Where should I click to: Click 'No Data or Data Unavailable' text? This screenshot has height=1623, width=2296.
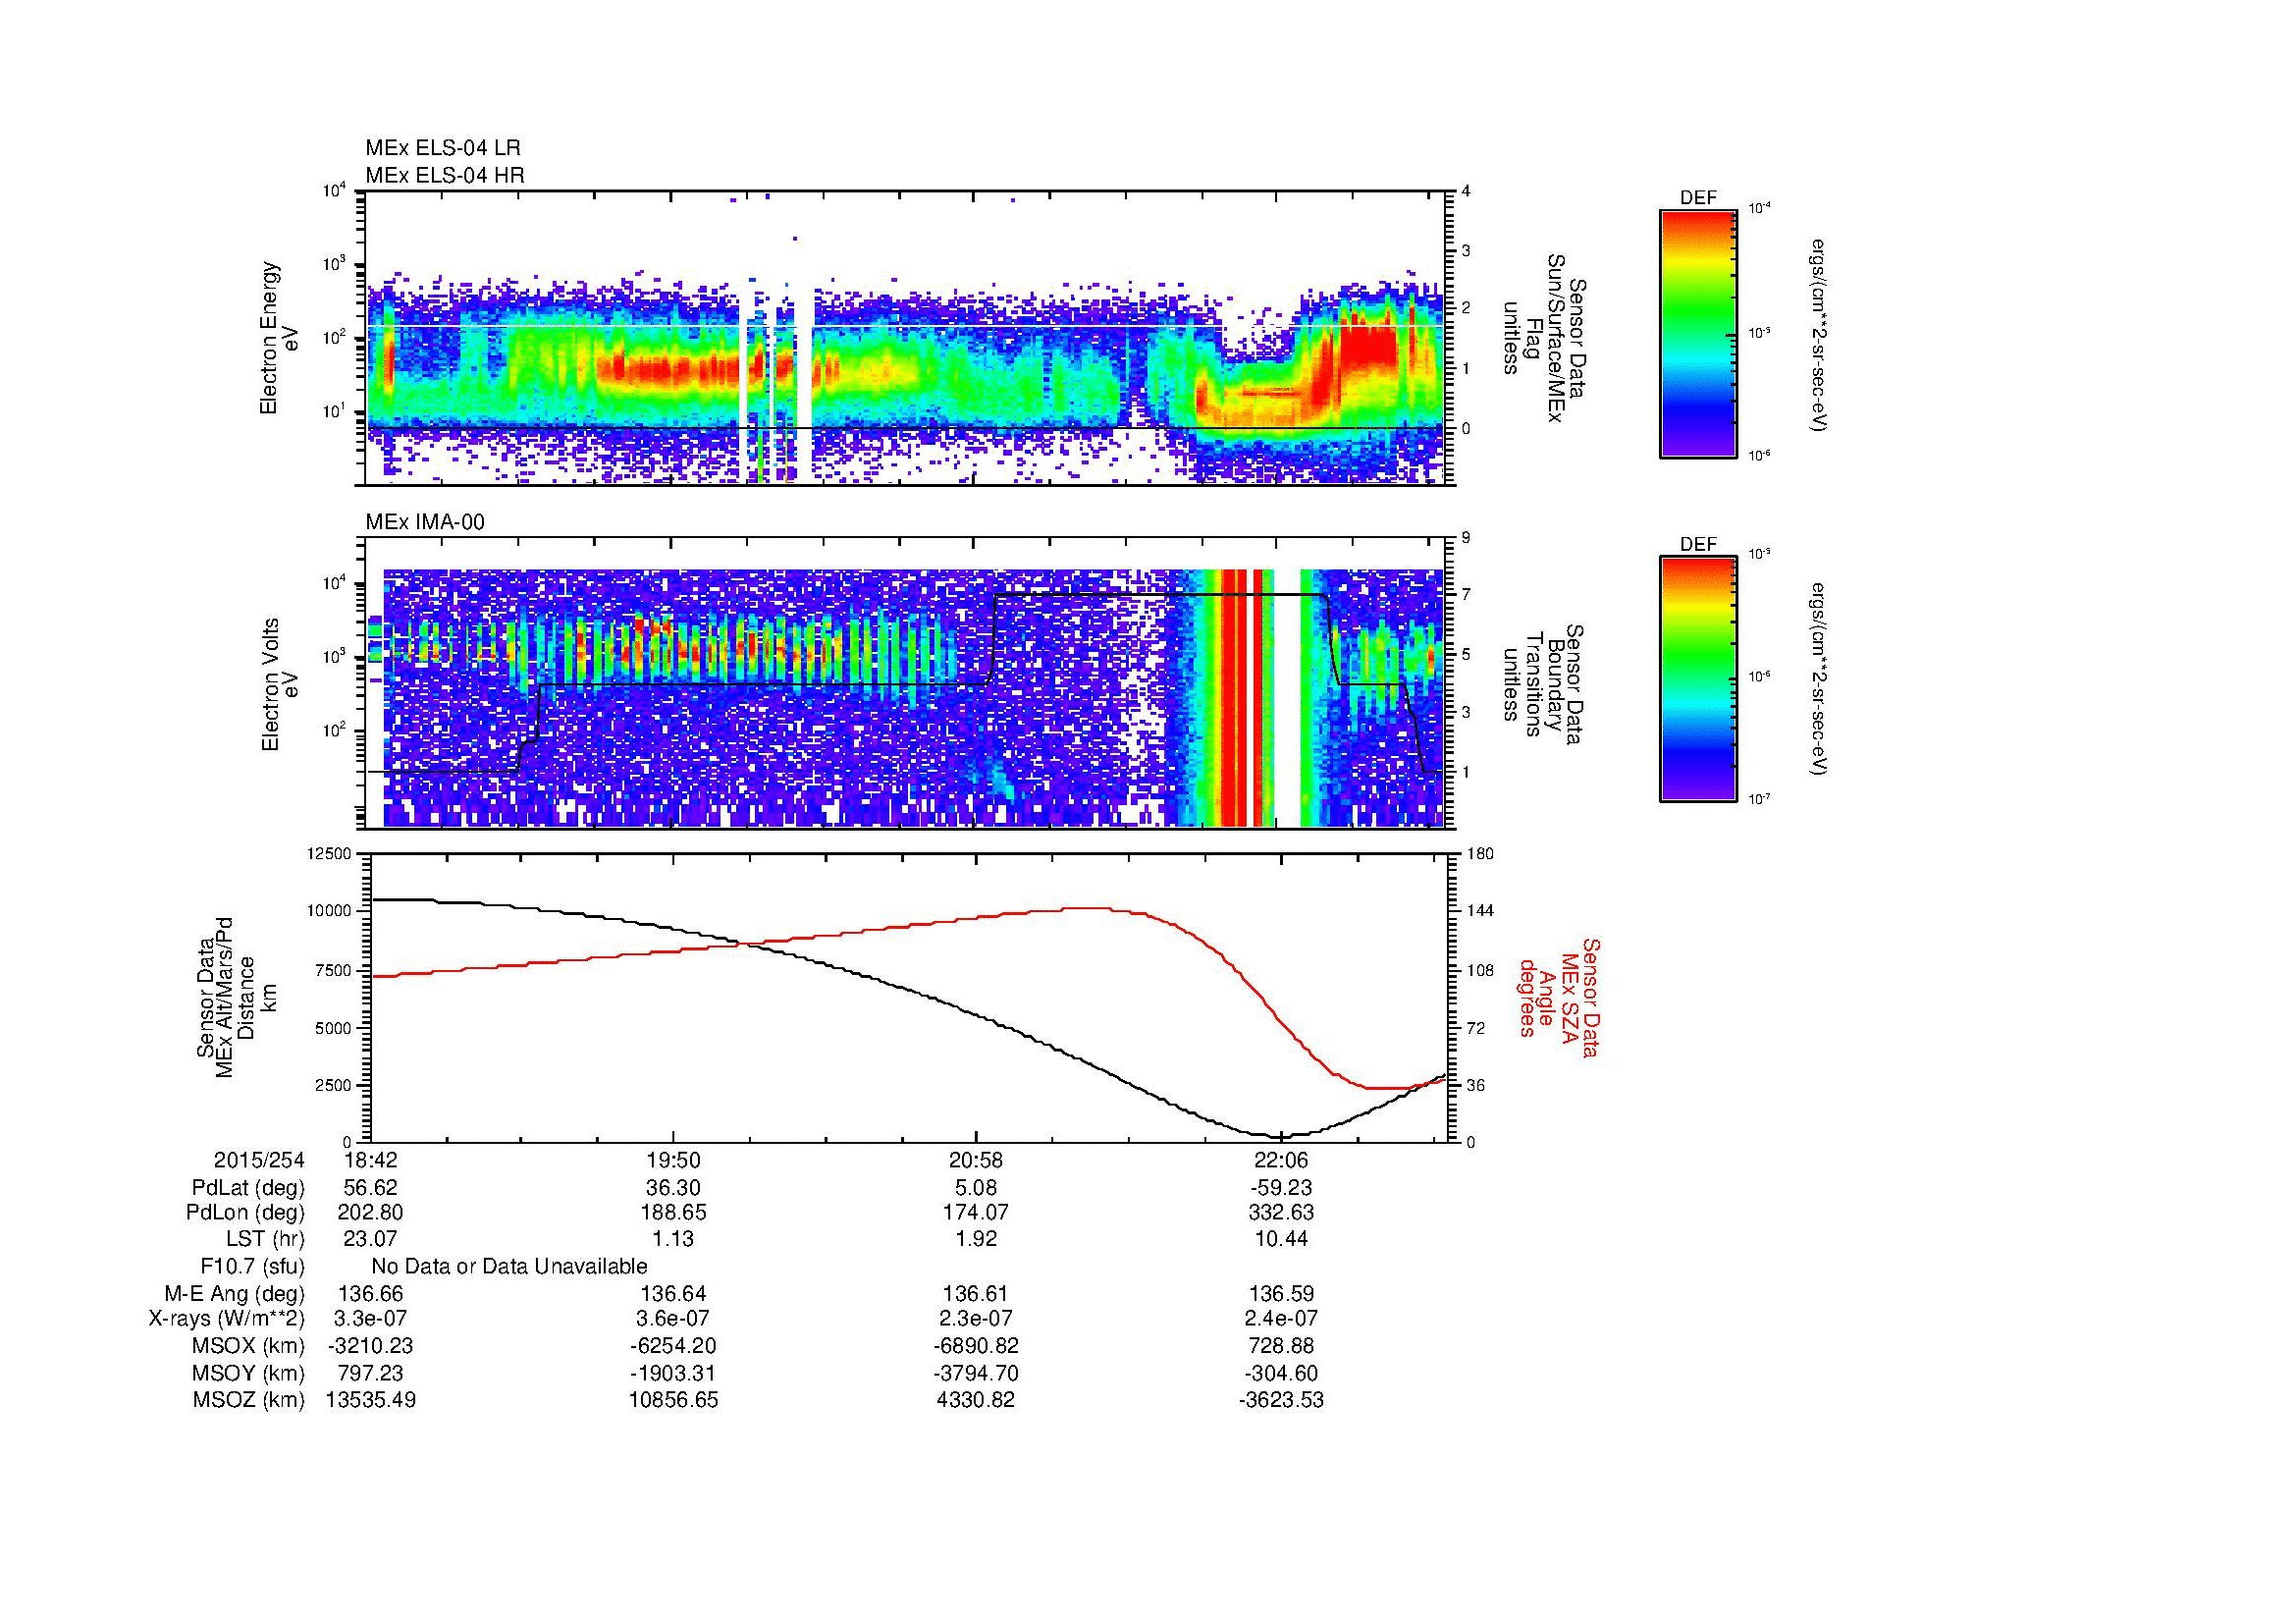[509, 1267]
